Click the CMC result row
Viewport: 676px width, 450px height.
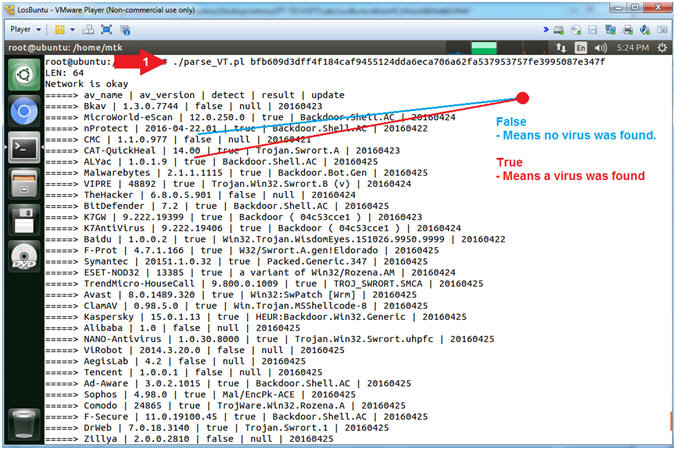178,140
